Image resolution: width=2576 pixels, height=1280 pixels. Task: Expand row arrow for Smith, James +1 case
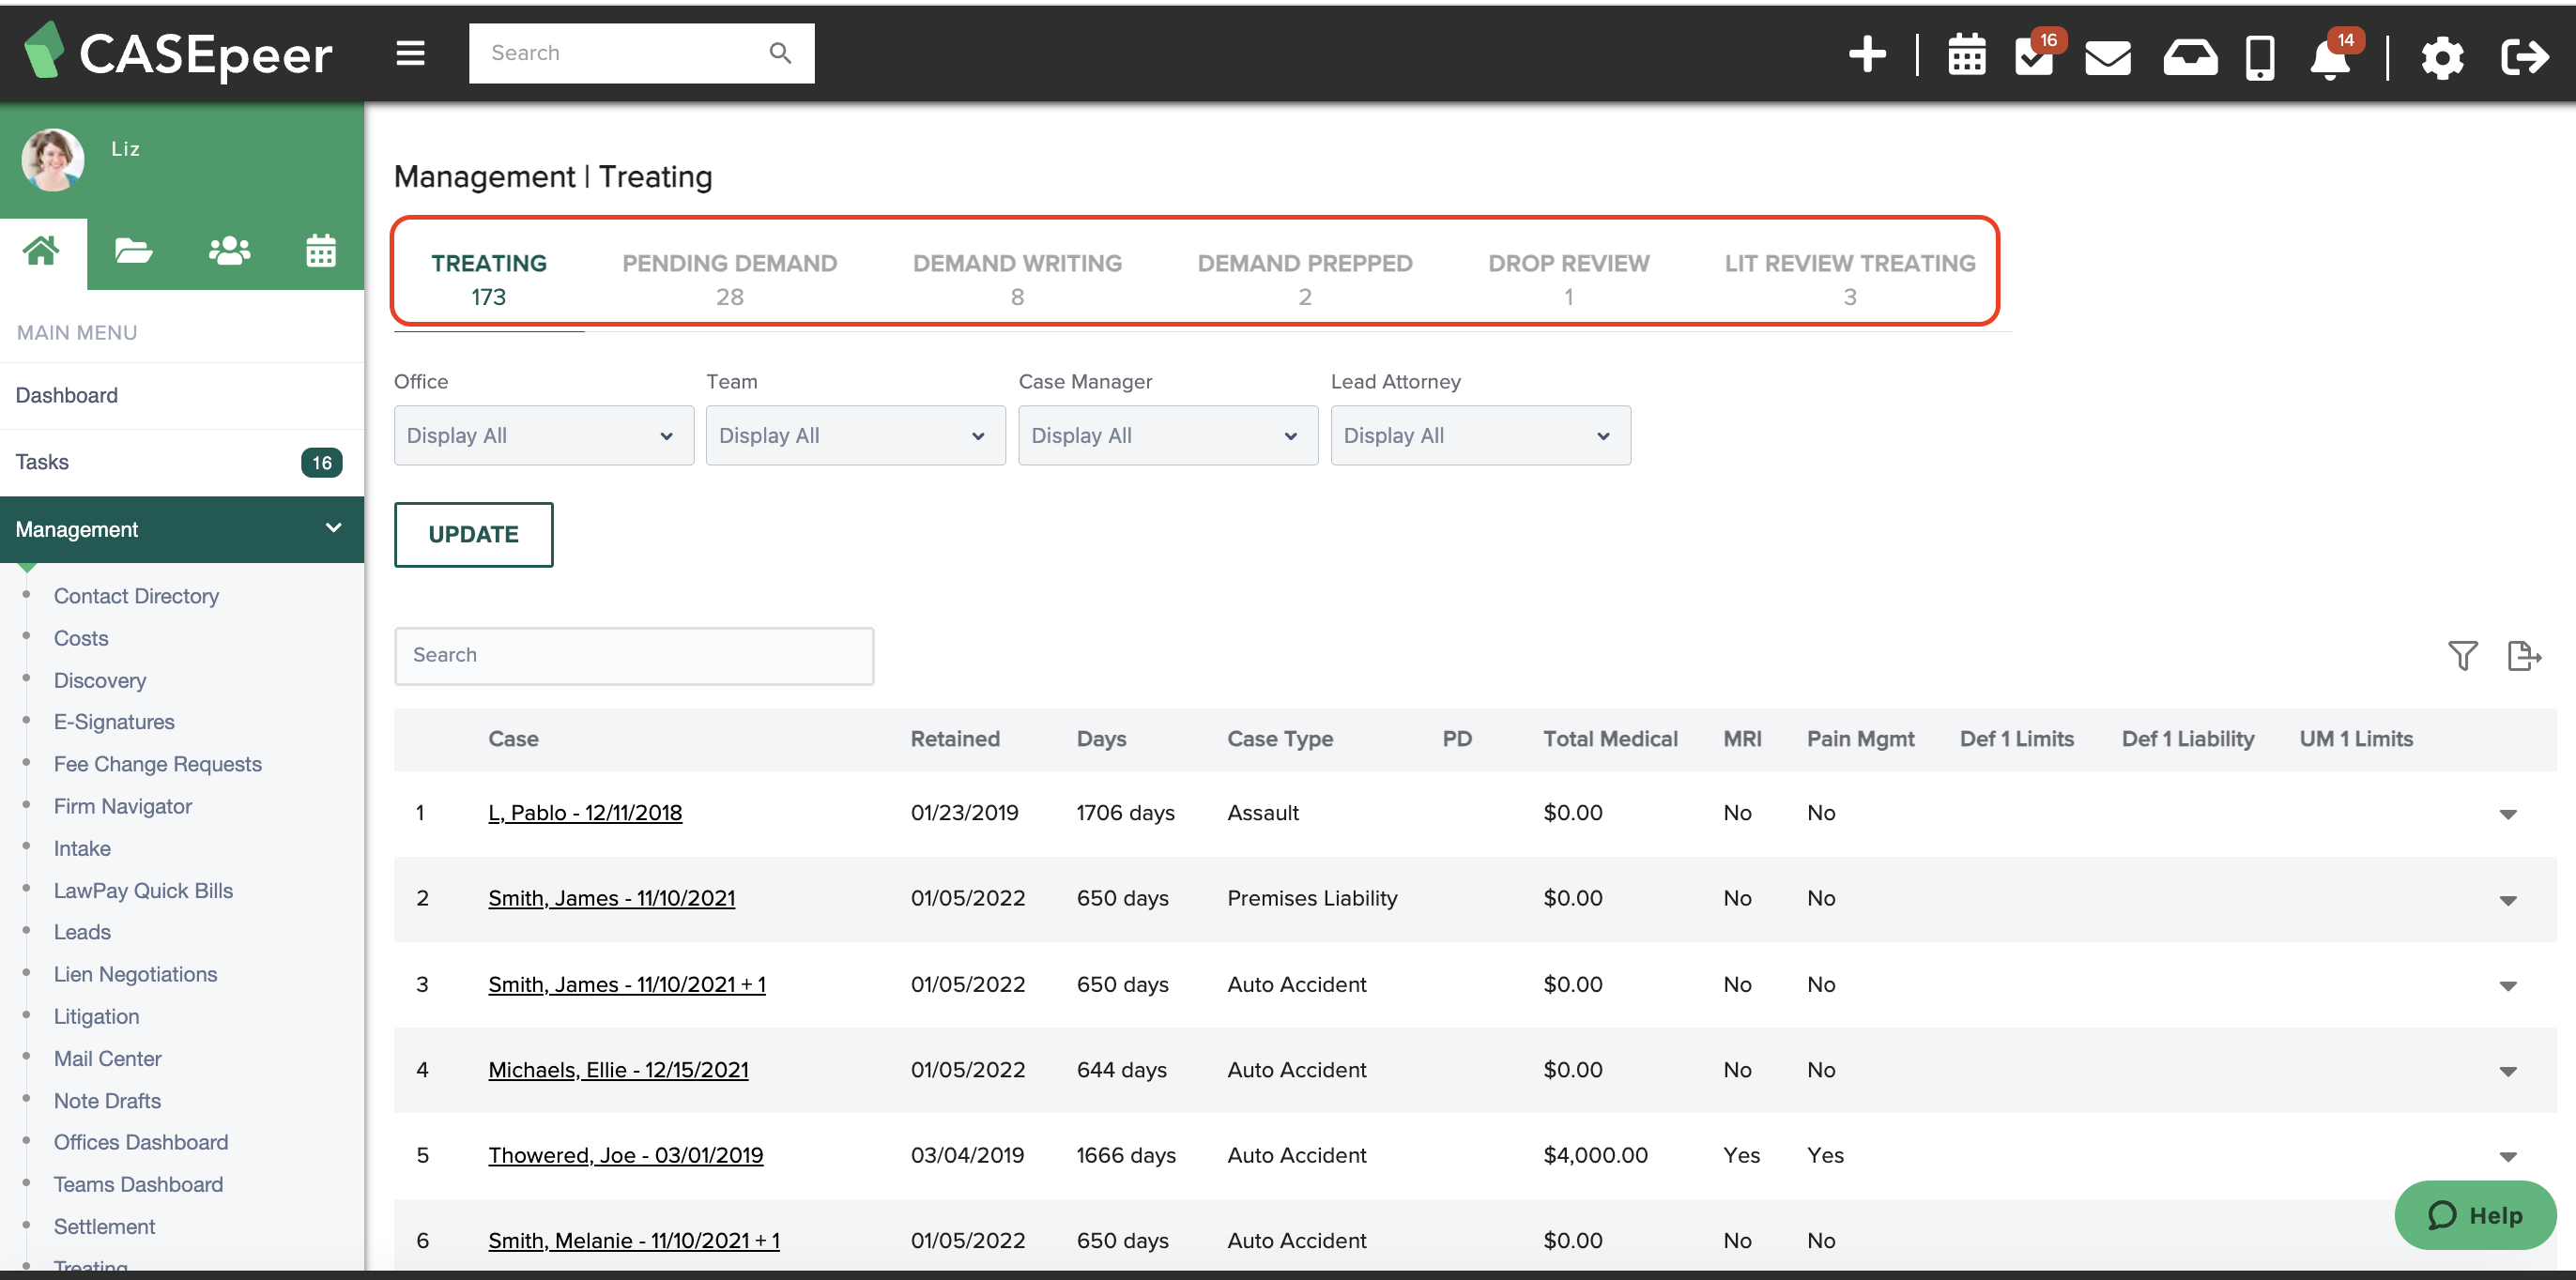tap(2507, 986)
